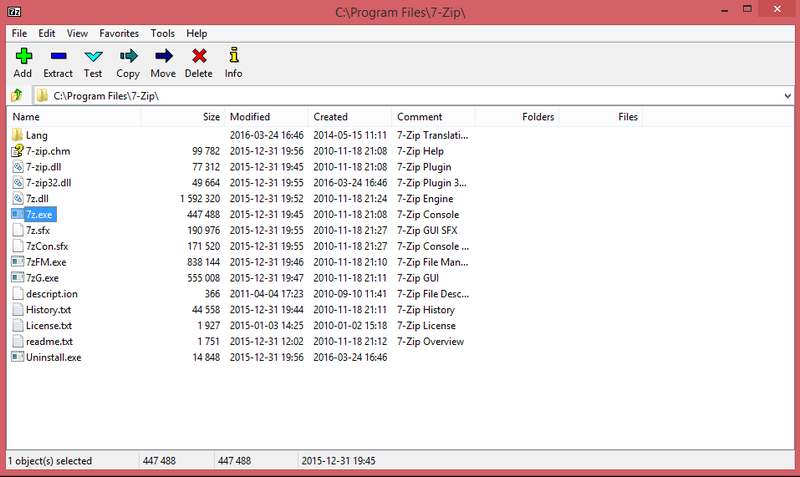Select the descript.ion file icon
Viewport: 800px width, 477px height.
pos(17,293)
